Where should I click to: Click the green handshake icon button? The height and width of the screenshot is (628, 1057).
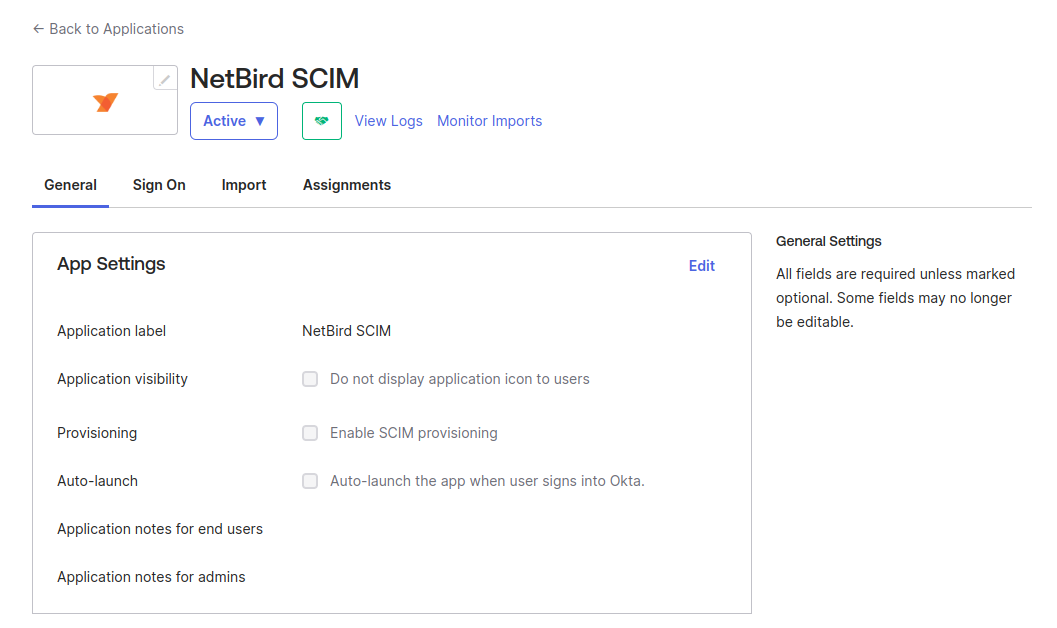click(x=321, y=121)
